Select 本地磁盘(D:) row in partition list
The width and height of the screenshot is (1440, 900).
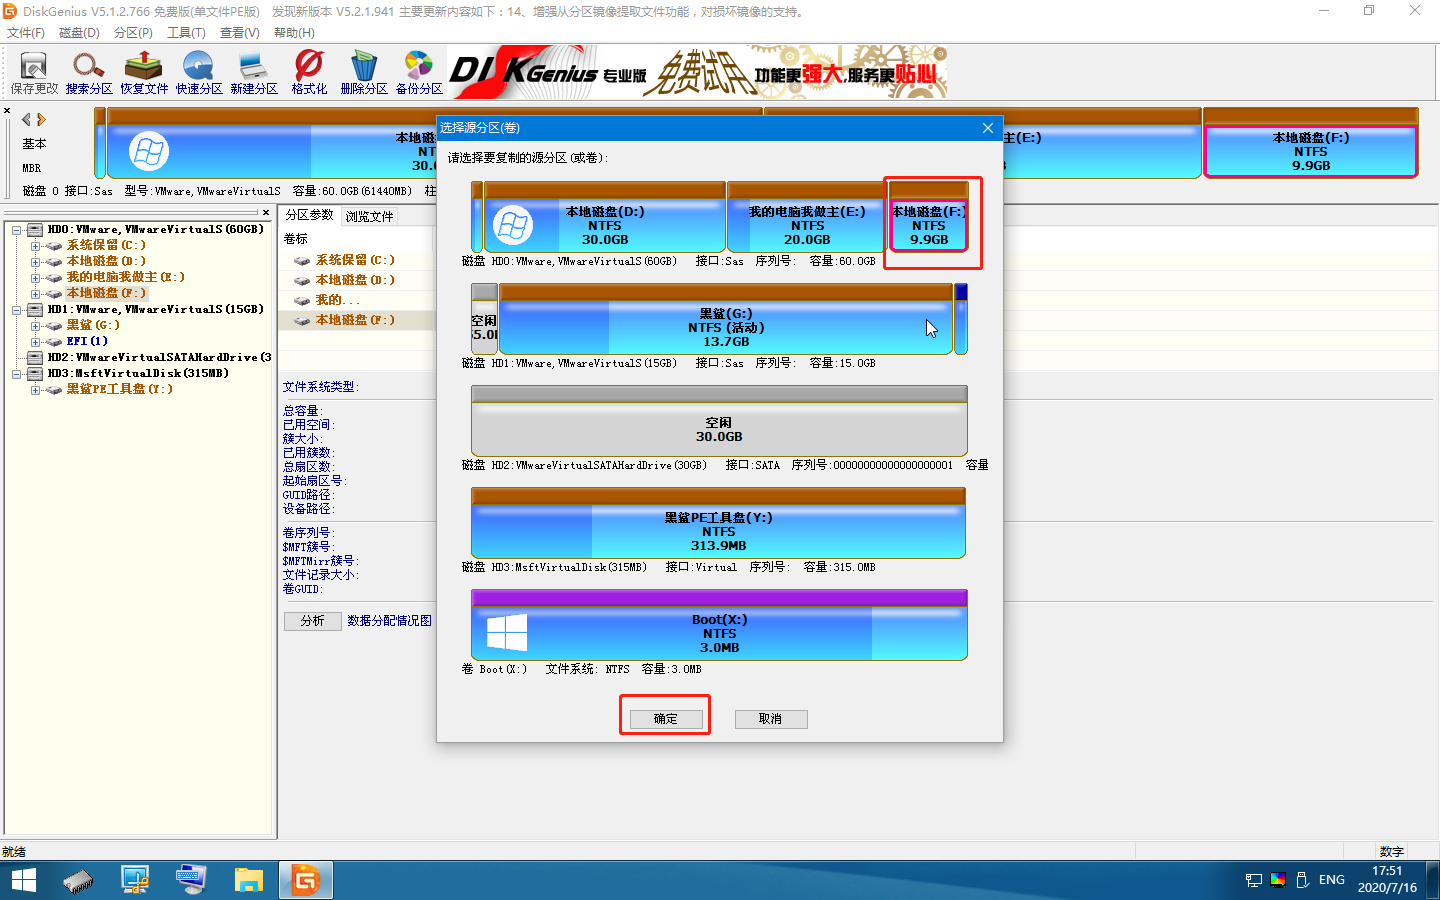355,280
